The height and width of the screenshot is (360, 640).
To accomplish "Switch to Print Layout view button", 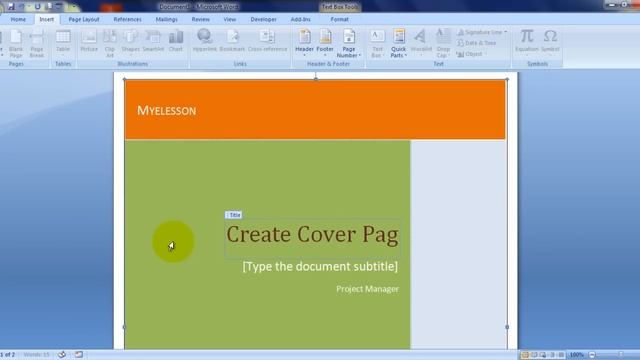I will click(525, 355).
